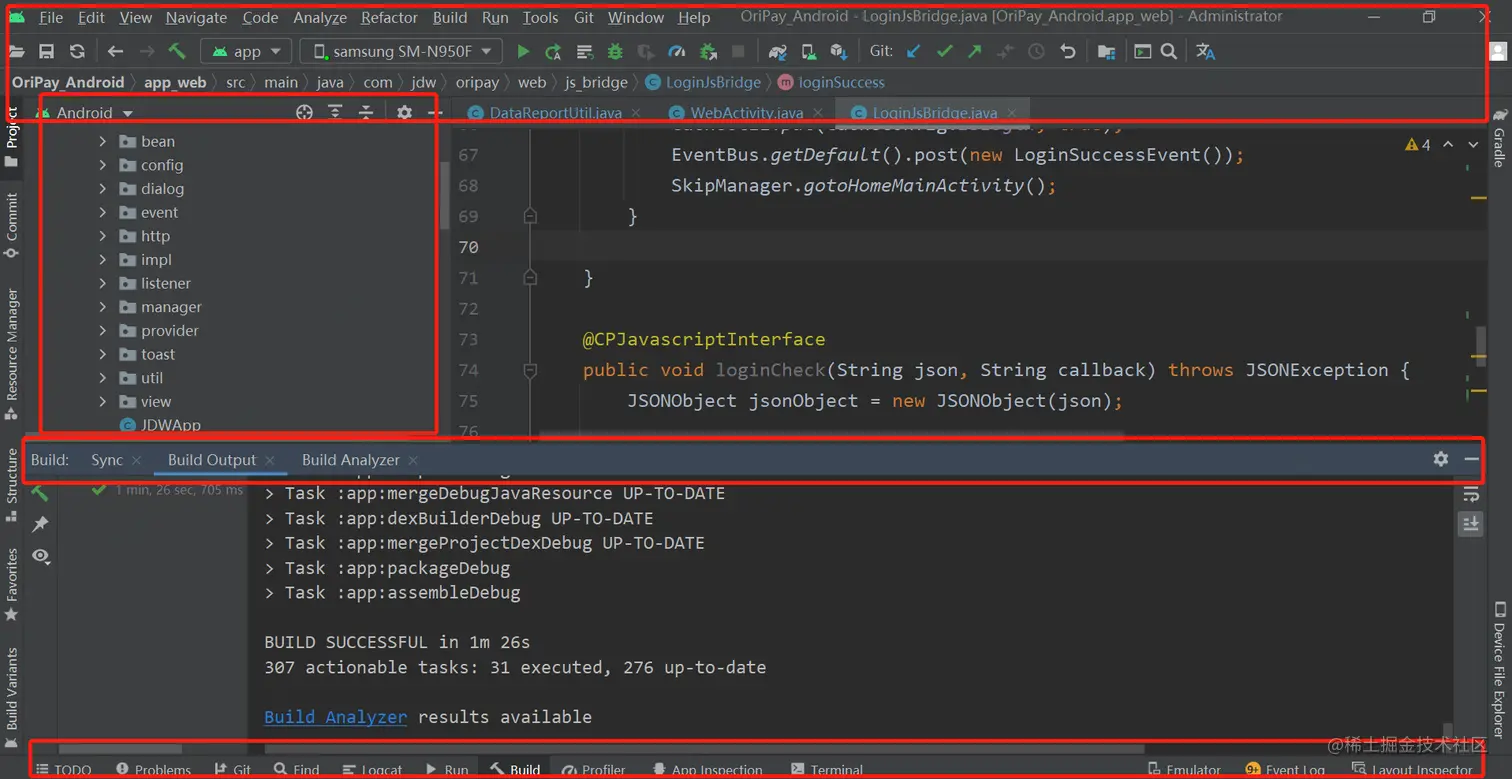Open the Profiler tool window button
The image size is (1512, 779).
click(x=594, y=769)
